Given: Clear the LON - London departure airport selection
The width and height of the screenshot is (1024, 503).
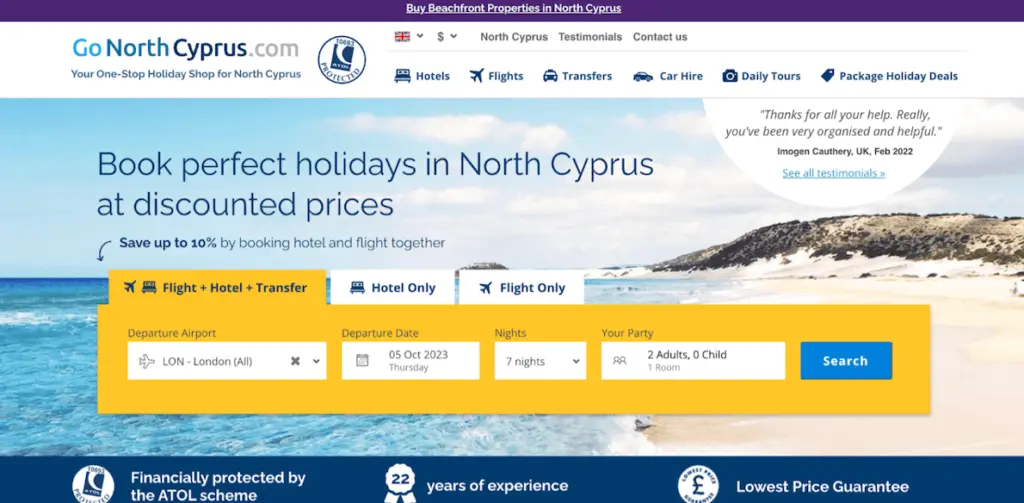Looking at the screenshot, I should 295,361.
